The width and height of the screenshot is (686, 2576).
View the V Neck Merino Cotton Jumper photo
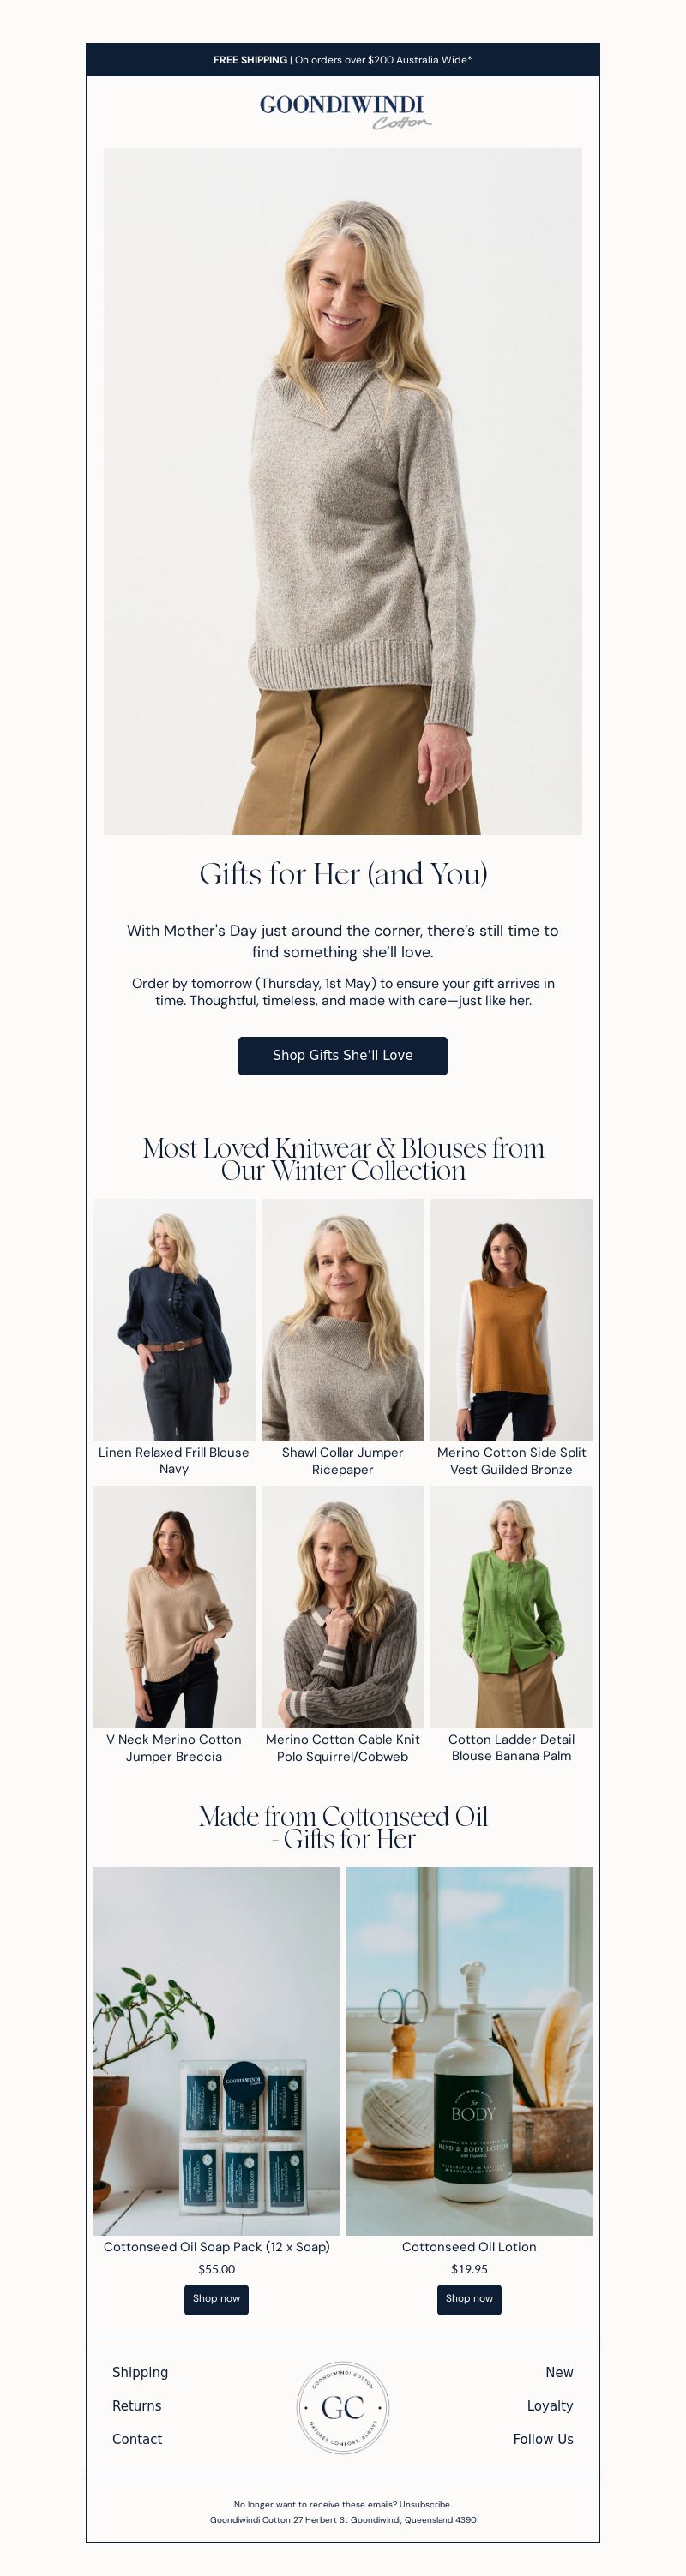[x=174, y=1606]
